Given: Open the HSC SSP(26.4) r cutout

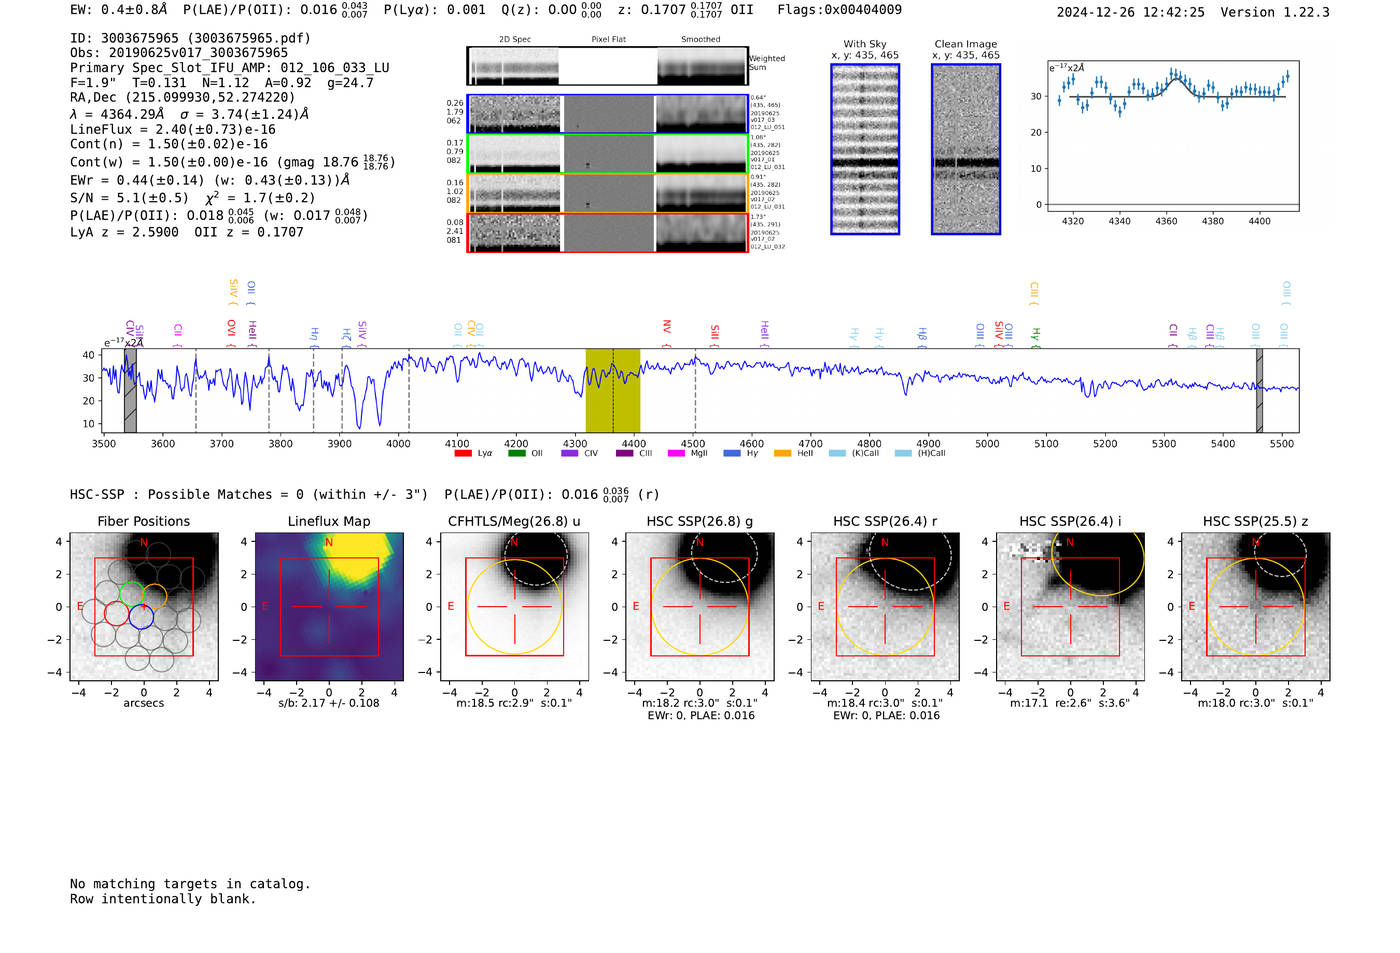Looking at the screenshot, I should [885, 607].
